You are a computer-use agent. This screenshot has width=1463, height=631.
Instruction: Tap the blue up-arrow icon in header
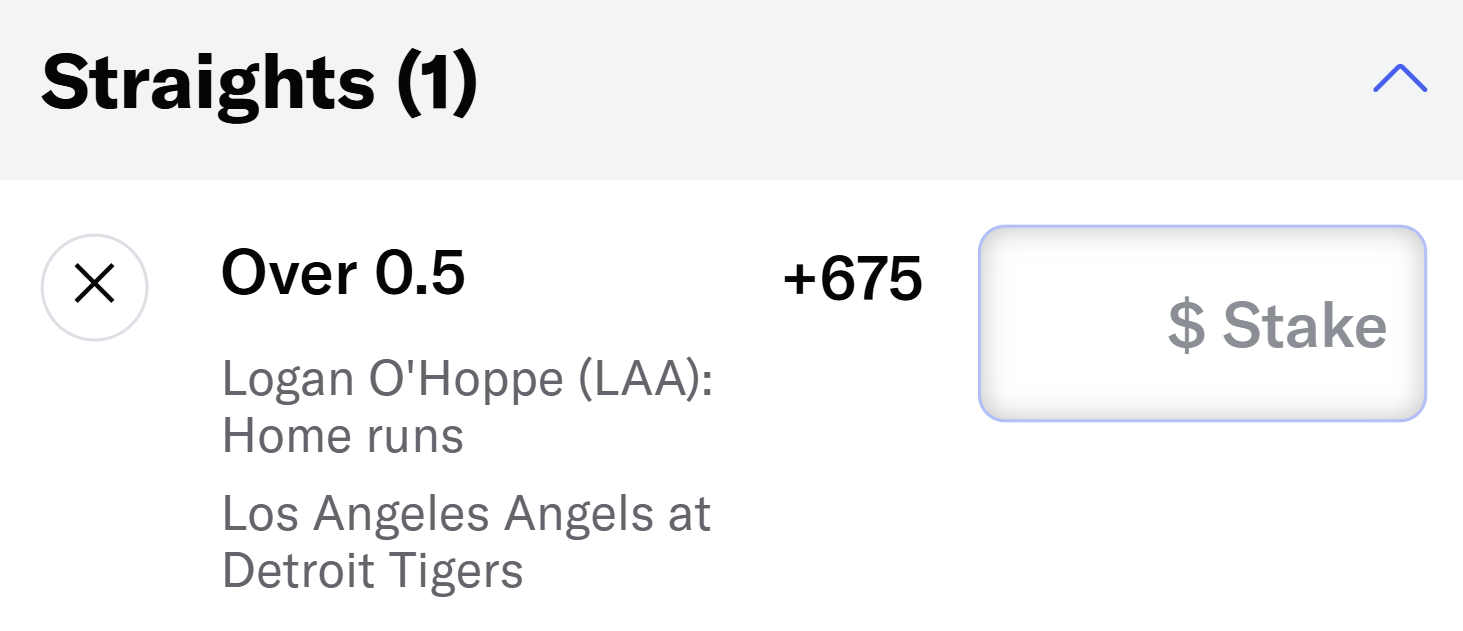coord(1400,79)
